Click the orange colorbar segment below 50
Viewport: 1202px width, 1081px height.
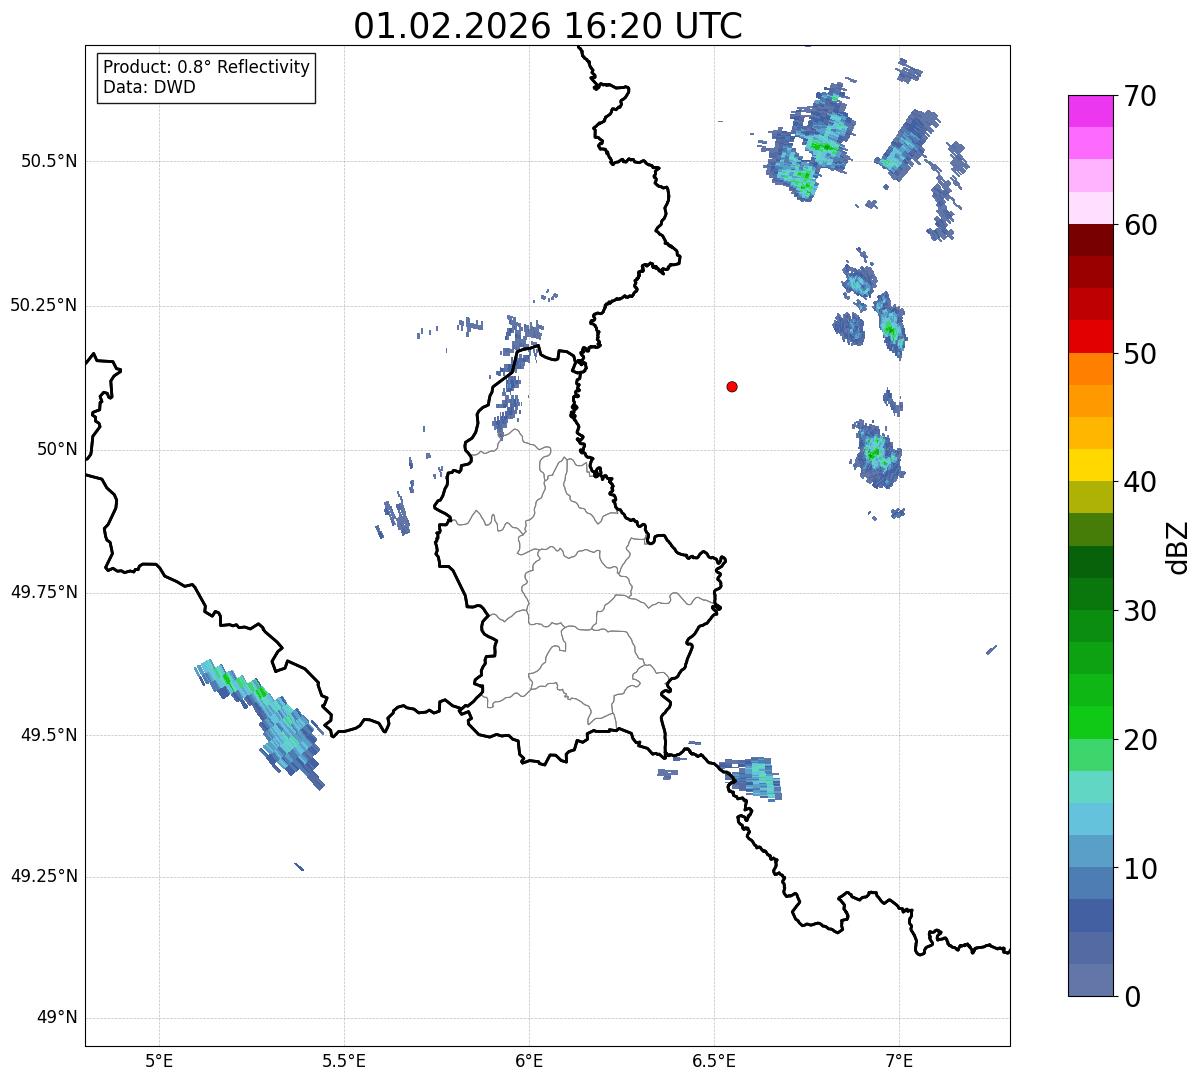(x=1090, y=369)
